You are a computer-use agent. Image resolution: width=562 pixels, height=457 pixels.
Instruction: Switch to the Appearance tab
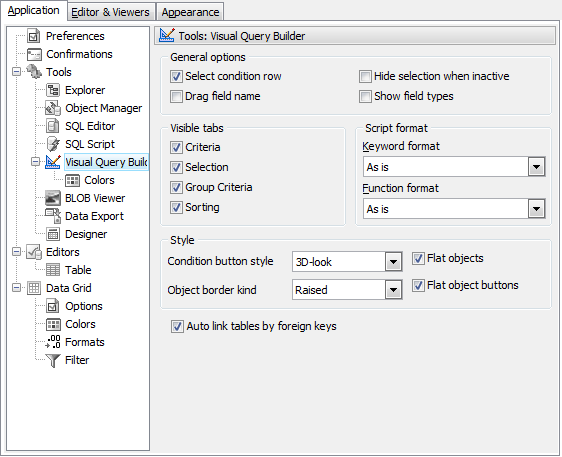click(190, 12)
